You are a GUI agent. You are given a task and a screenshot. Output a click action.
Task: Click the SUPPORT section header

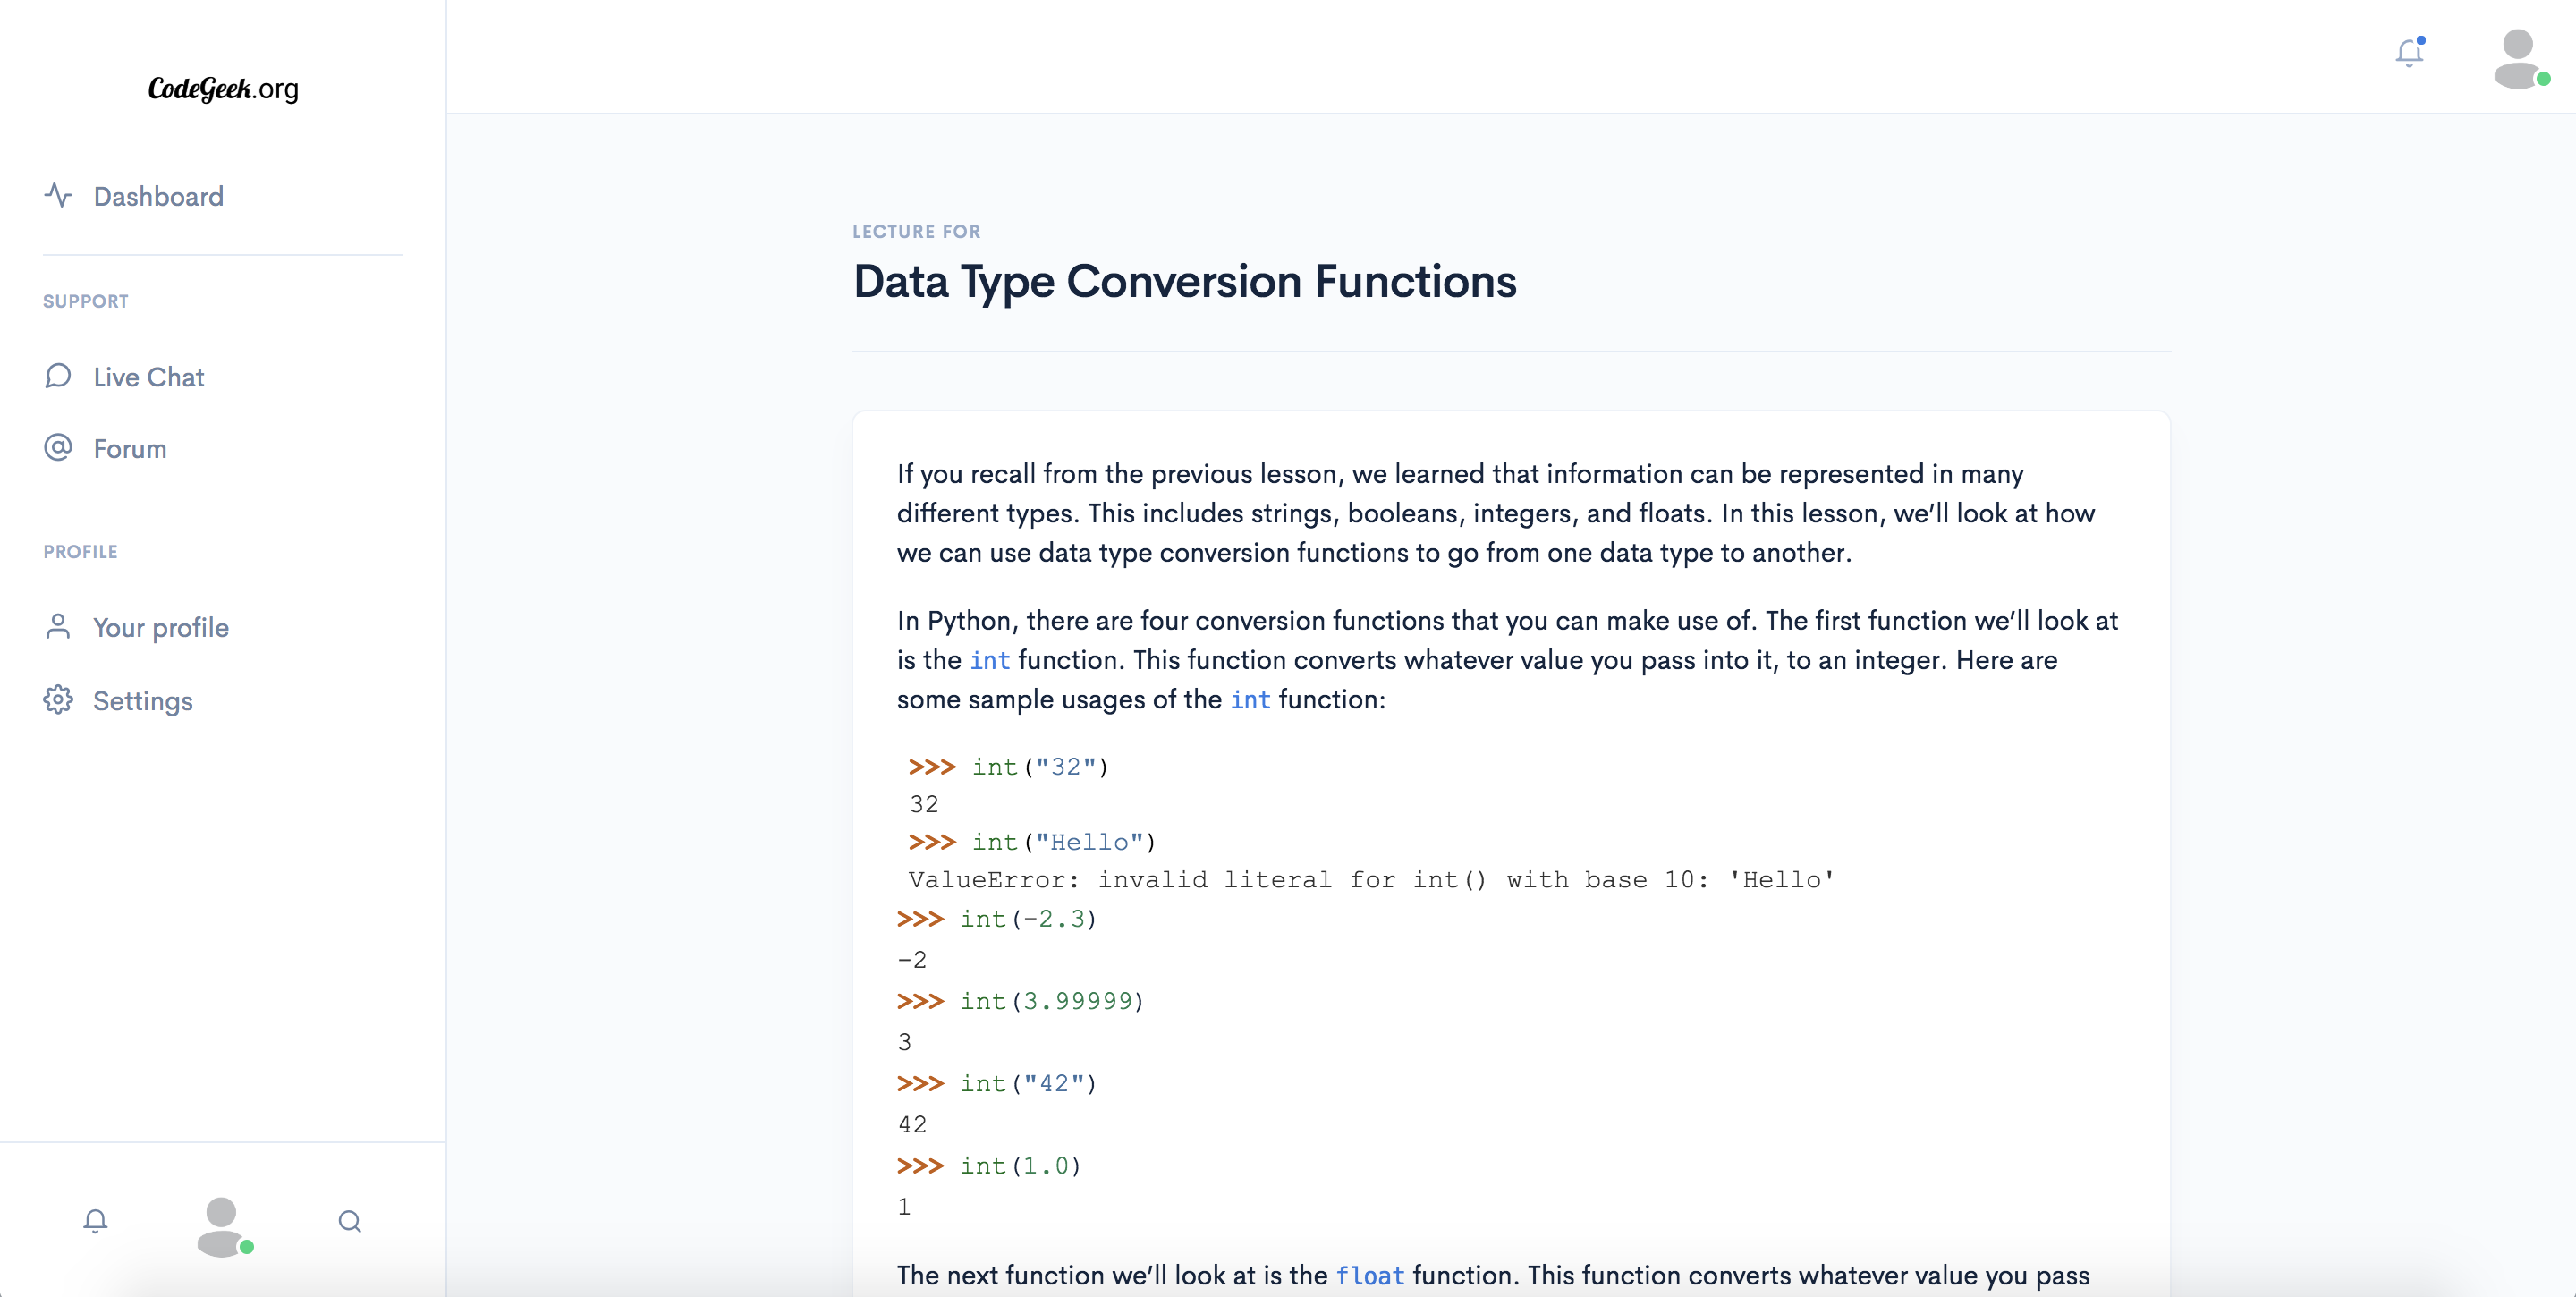[x=86, y=301]
